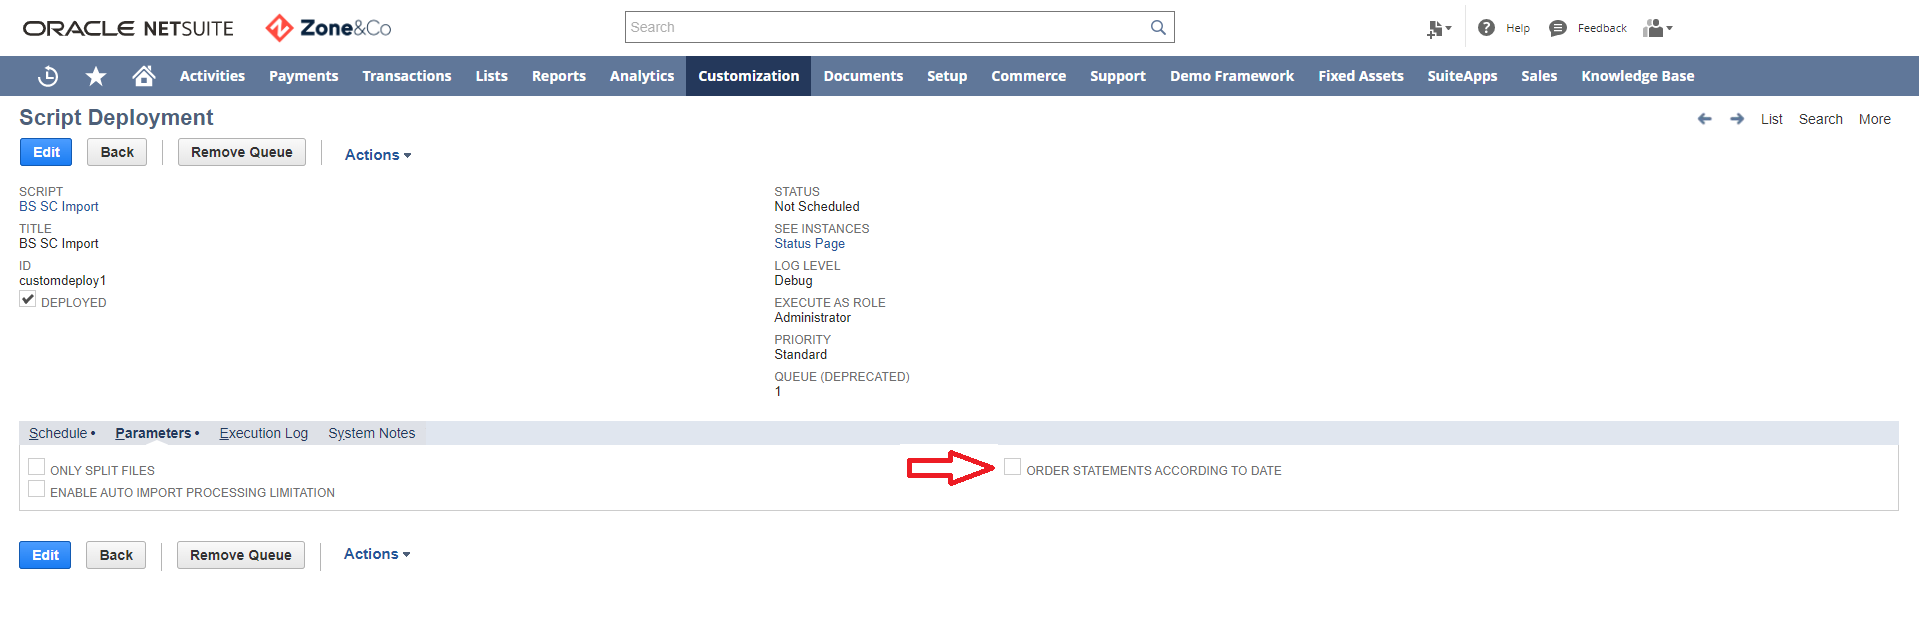Image resolution: width=1919 pixels, height=617 pixels.
Task: Open the Setup menu
Action: (947, 76)
